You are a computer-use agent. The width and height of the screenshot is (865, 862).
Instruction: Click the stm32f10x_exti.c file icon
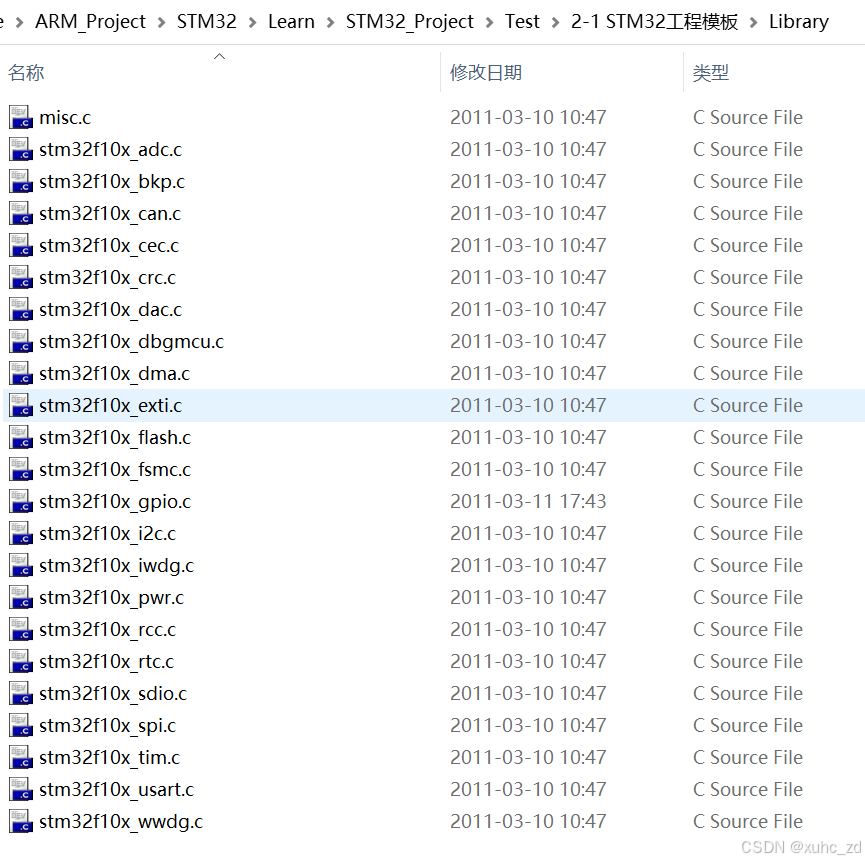(x=21, y=405)
